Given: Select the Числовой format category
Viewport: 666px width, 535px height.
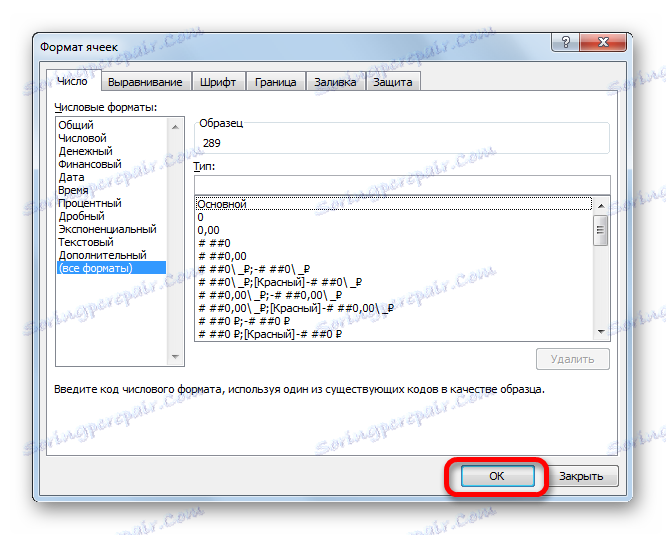Looking at the screenshot, I should pyautogui.click(x=111, y=138).
